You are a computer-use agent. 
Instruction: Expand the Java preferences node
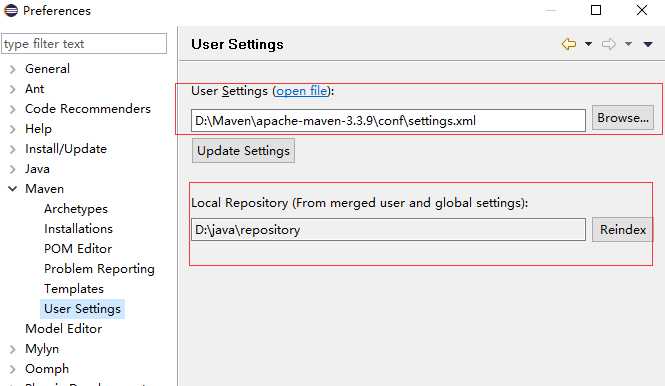13,169
